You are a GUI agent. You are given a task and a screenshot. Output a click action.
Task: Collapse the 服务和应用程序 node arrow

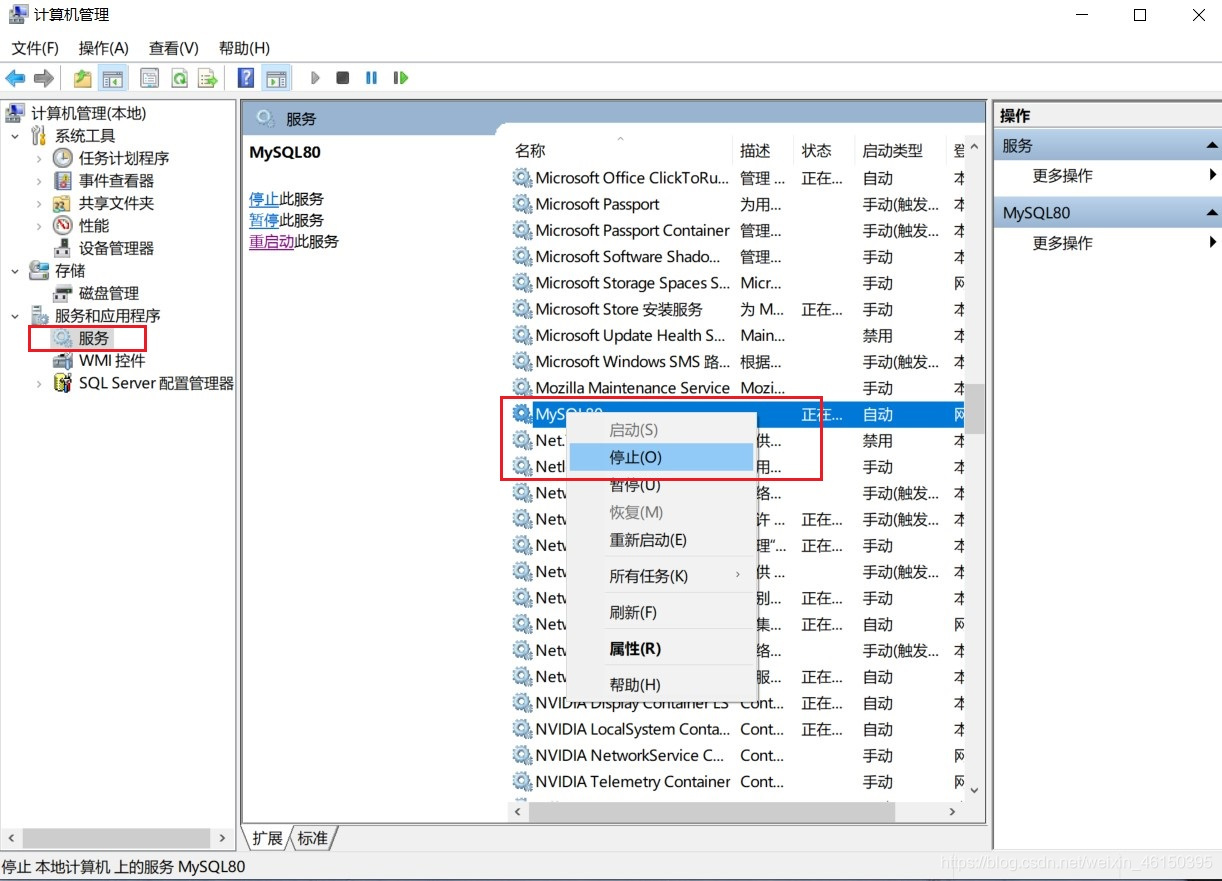point(15,316)
